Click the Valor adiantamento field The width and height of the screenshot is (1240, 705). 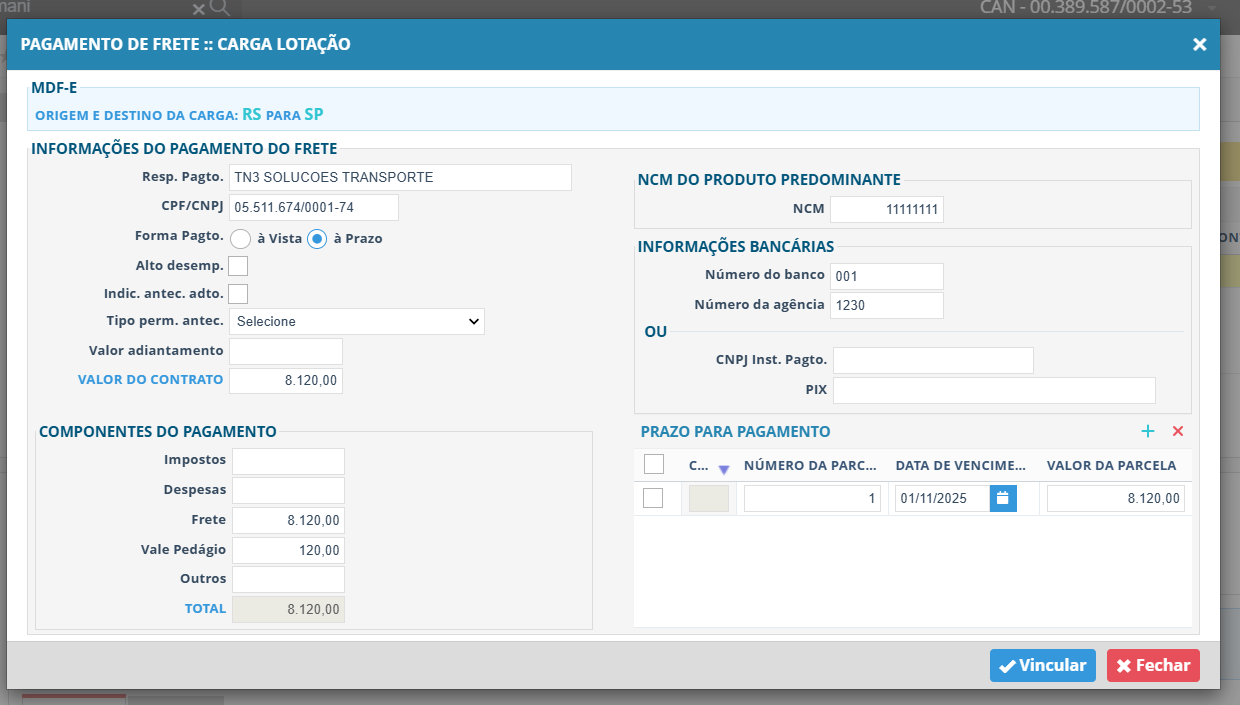tap(286, 351)
